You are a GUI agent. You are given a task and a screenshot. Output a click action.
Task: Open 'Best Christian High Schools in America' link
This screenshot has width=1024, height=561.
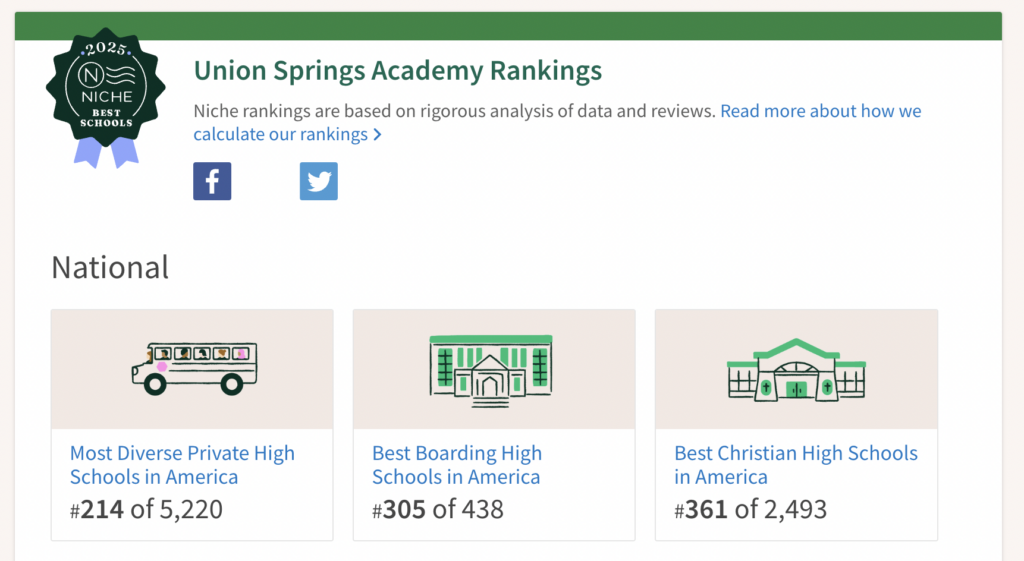pos(796,464)
